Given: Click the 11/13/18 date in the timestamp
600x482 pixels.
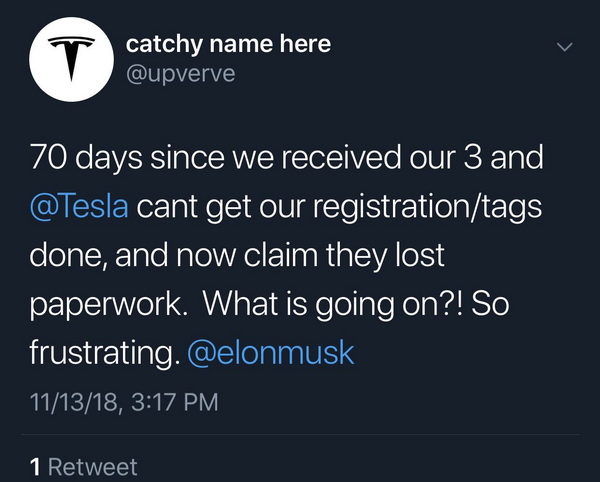Looking at the screenshot, I should (74, 402).
